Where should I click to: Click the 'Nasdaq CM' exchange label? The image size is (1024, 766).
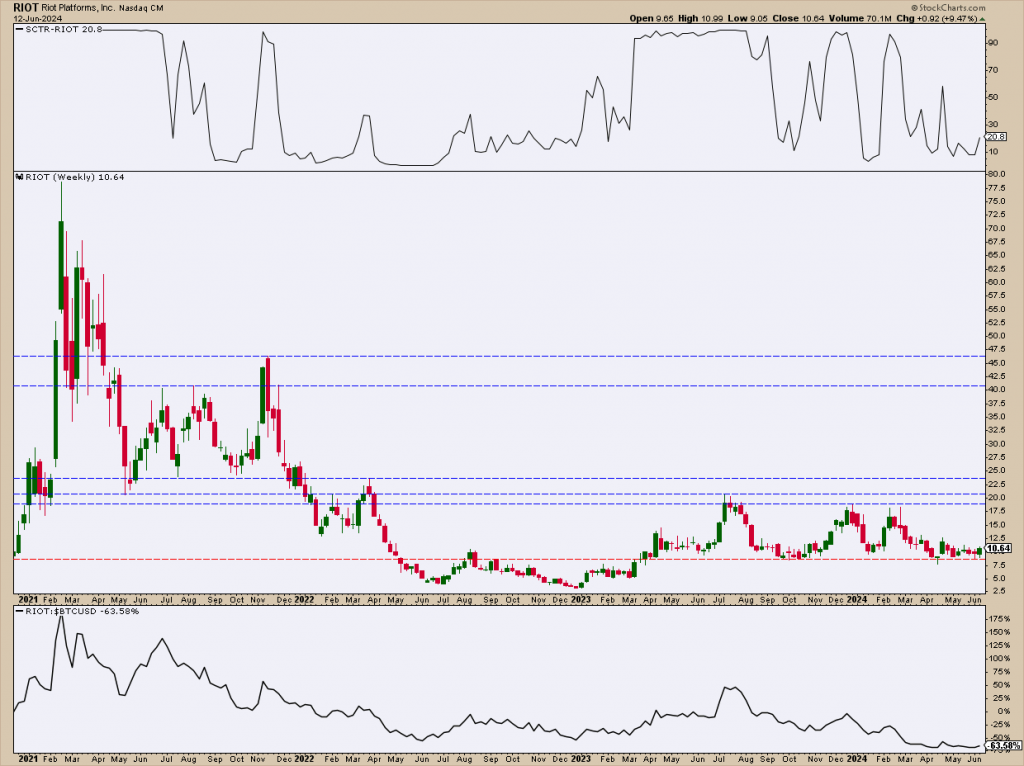click(142, 8)
